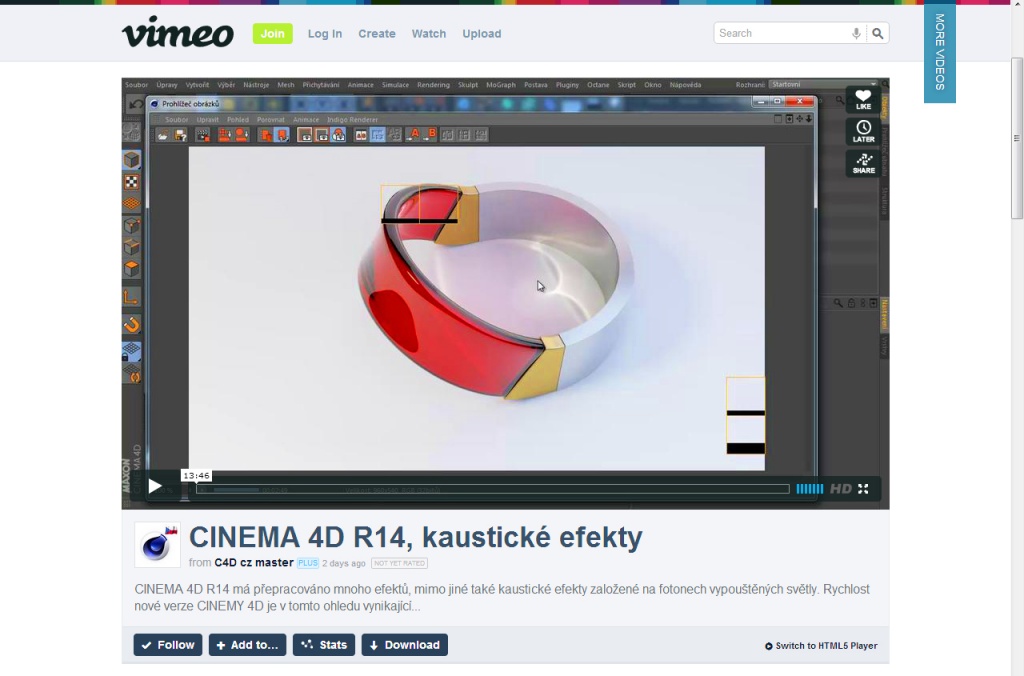
Task: Open the Úpravy menu in the video
Action: click(167, 85)
